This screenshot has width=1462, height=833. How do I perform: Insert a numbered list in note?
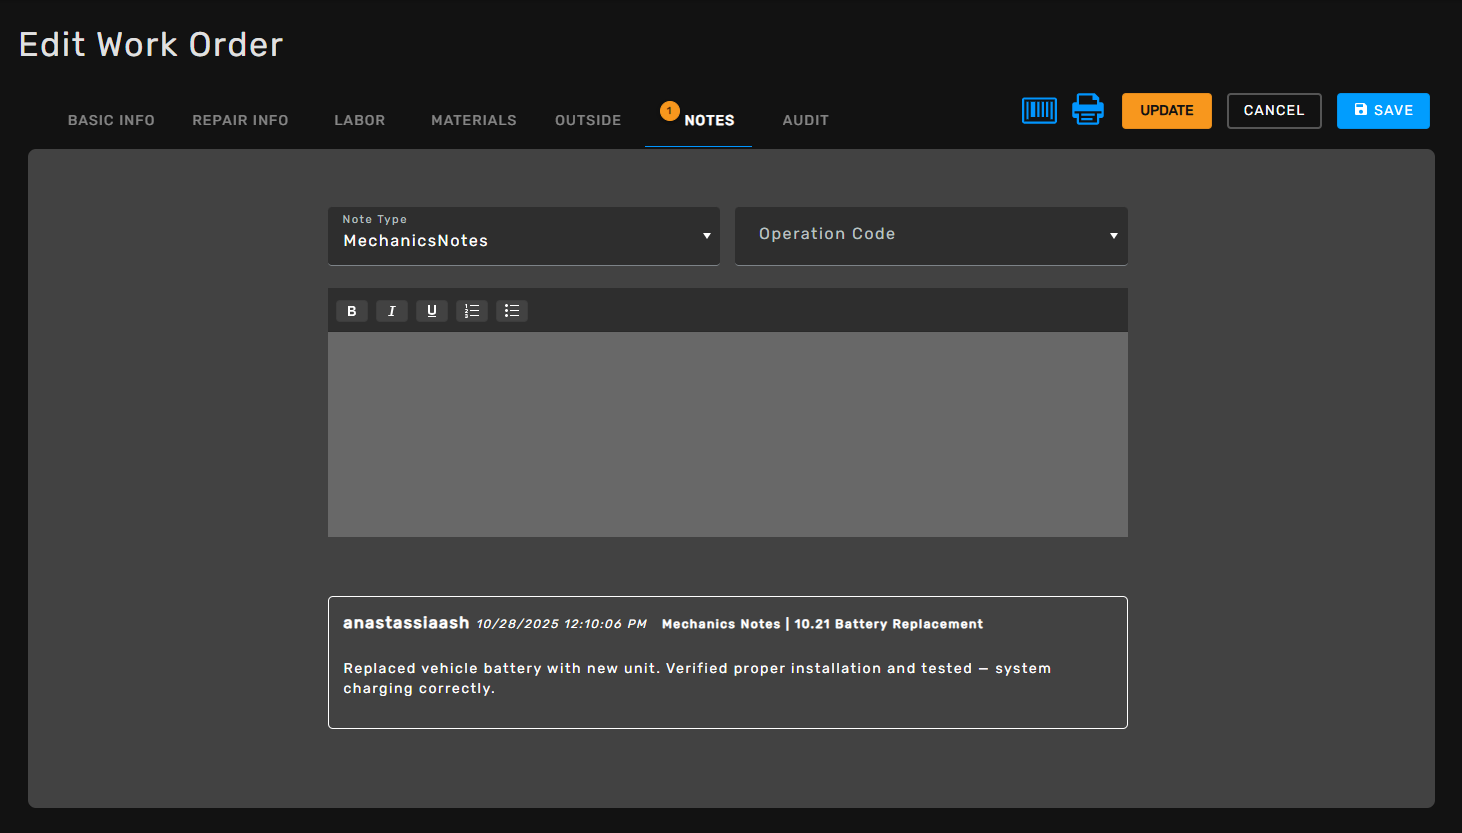[x=472, y=311]
